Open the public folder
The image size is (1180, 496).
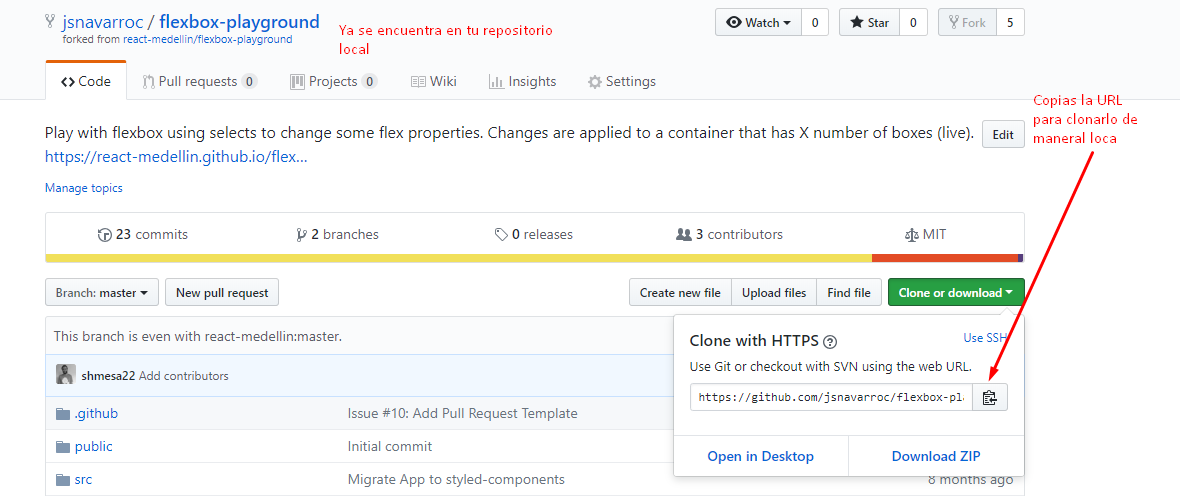(93, 446)
